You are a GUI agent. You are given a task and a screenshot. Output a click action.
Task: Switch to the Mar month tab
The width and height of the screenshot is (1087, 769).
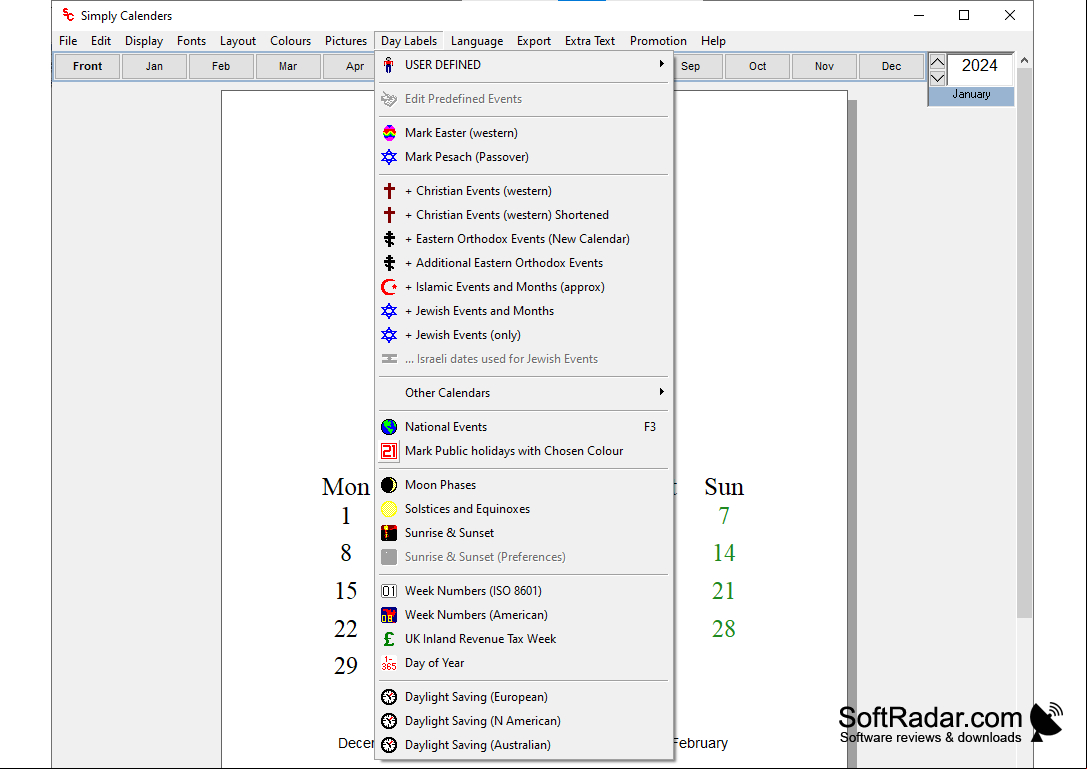coord(288,67)
